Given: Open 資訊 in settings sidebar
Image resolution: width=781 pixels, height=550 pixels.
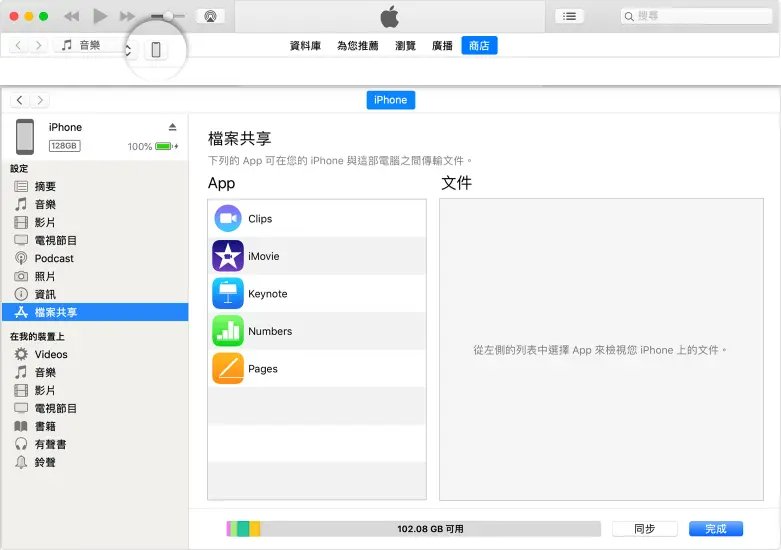Looking at the screenshot, I should 95,294.
